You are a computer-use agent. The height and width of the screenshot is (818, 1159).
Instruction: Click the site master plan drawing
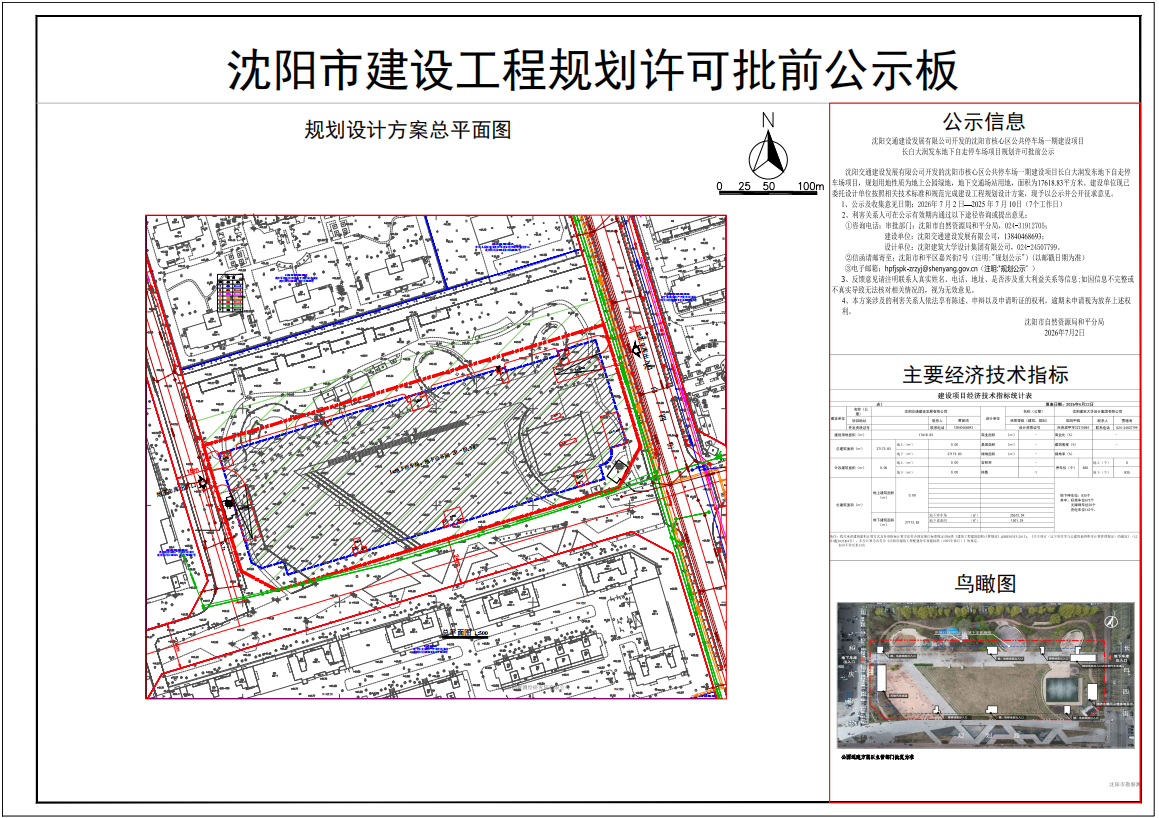point(436,457)
